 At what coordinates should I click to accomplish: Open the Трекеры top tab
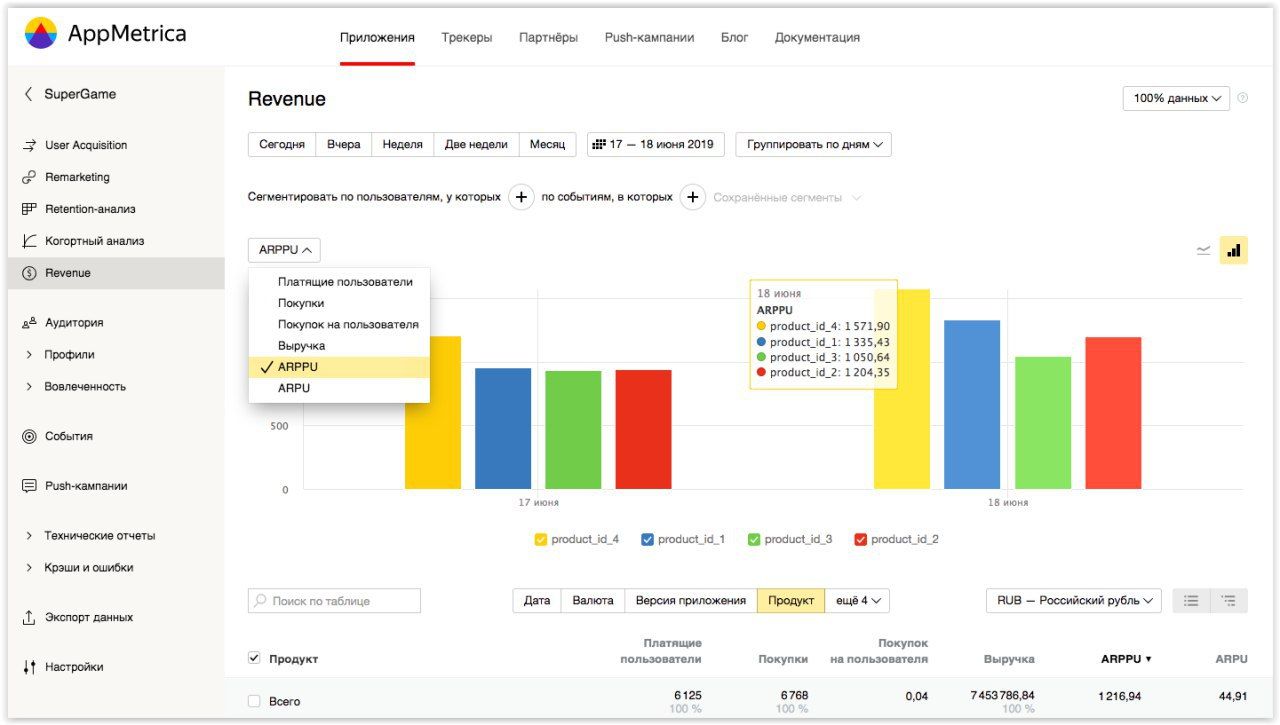[x=467, y=37]
